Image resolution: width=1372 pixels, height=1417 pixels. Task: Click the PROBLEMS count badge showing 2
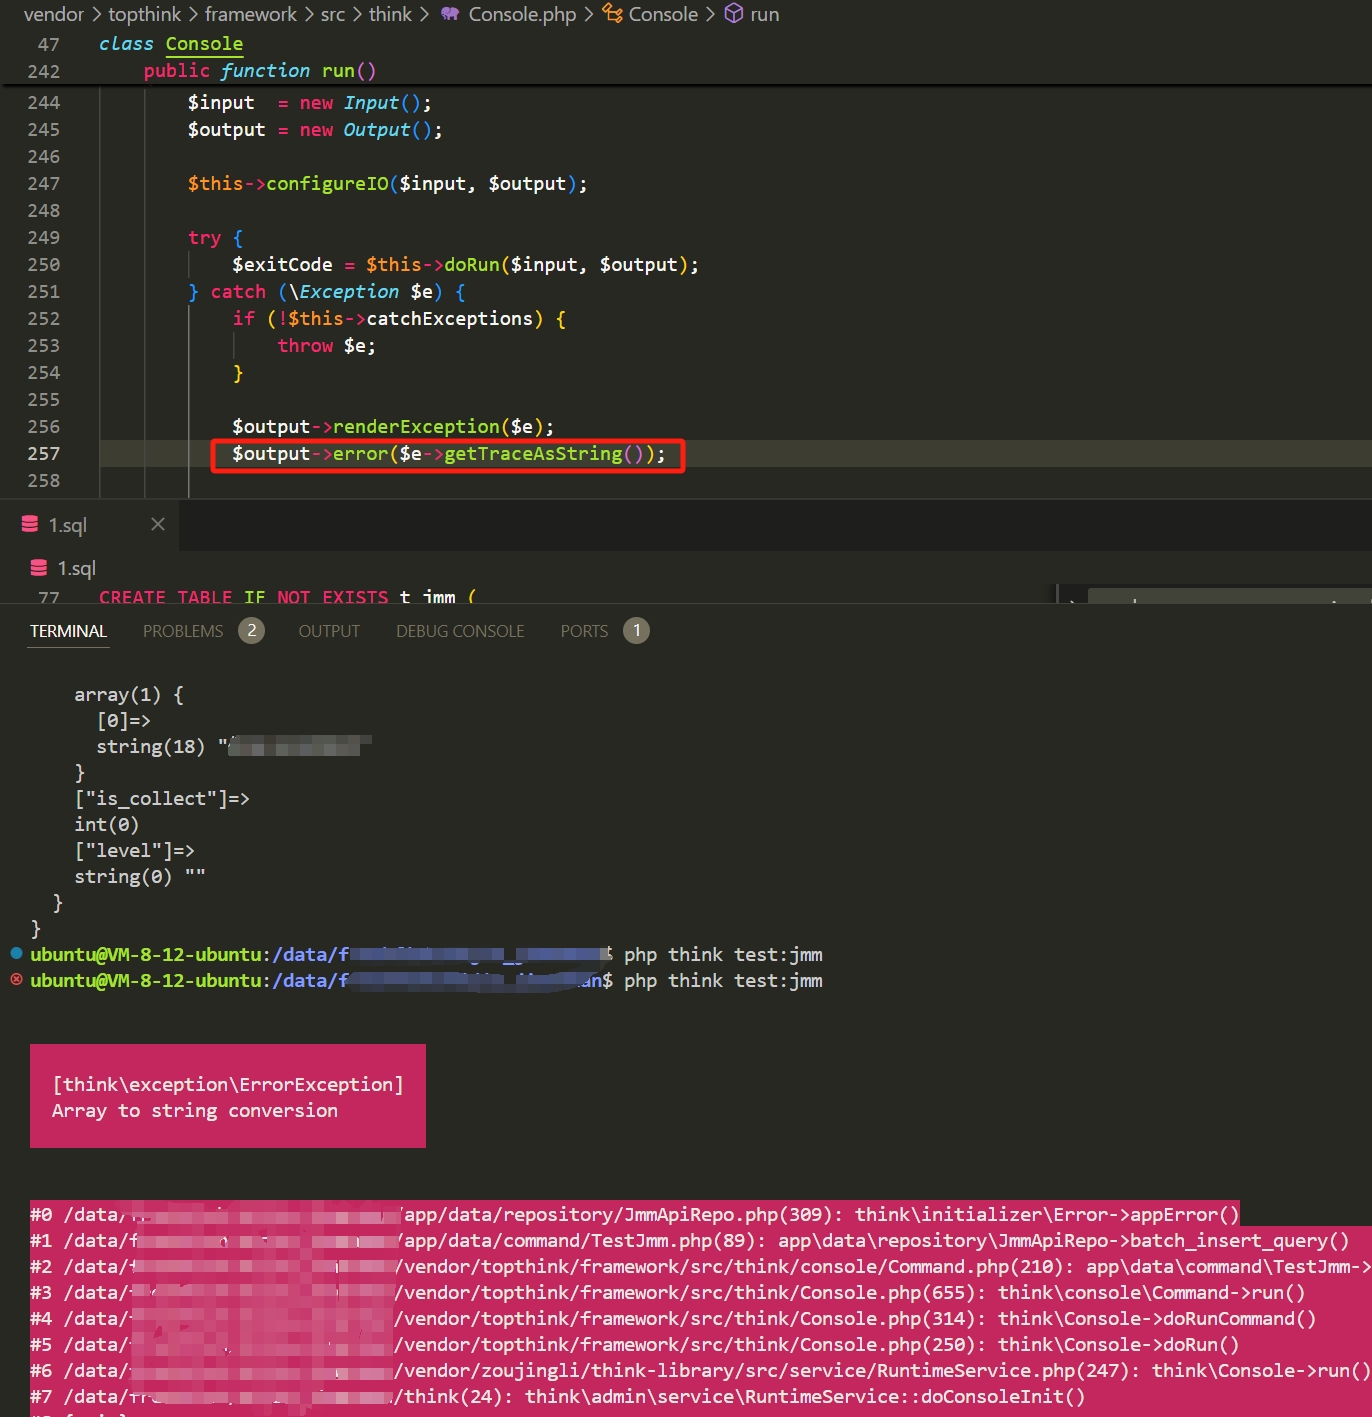pyautogui.click(x=252, y=630)
